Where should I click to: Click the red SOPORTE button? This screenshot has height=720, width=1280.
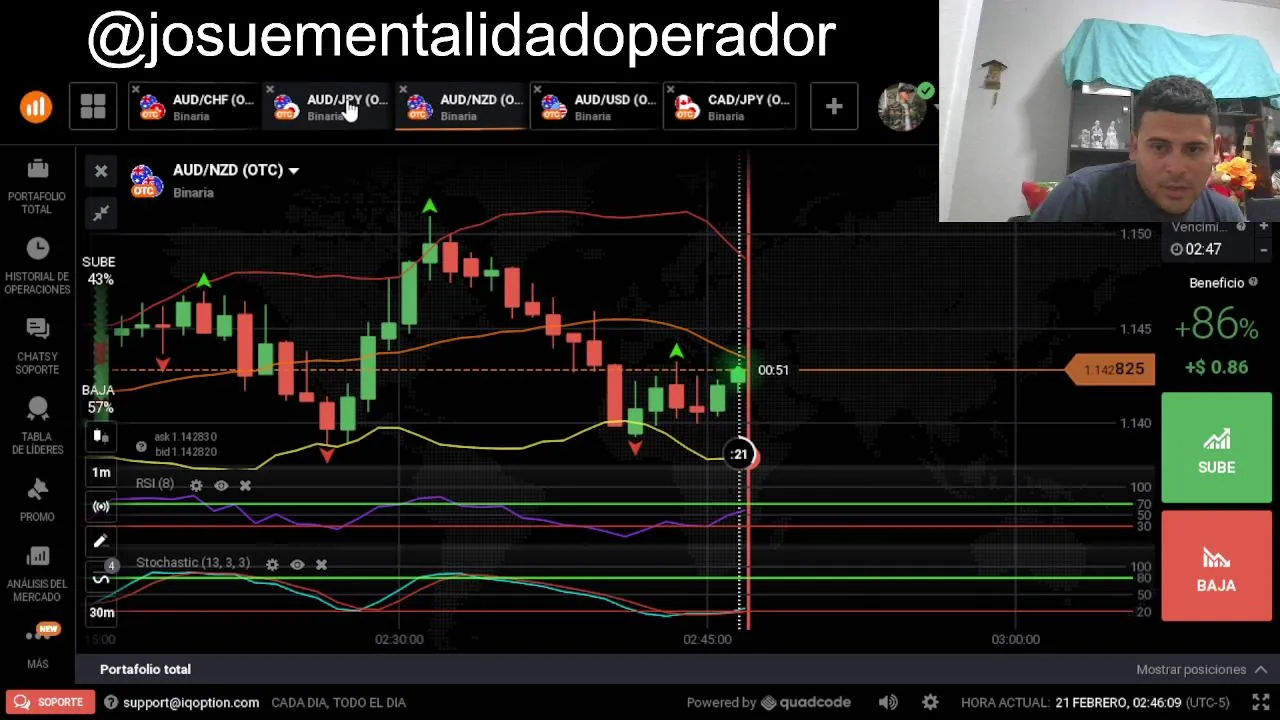[x=49, y=702]
